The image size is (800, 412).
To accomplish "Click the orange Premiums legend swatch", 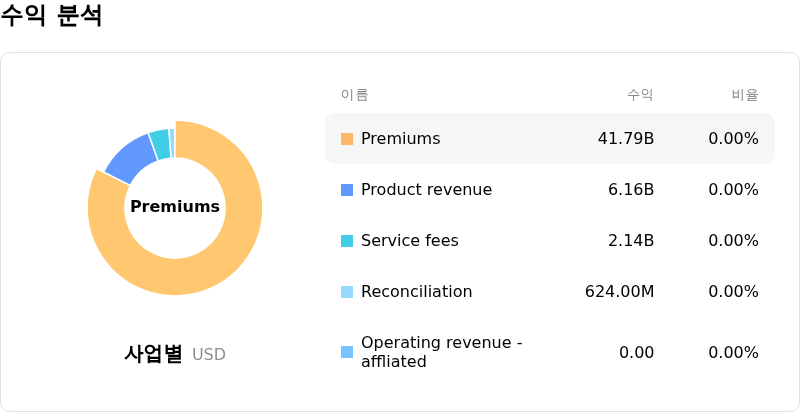I will pyautogui.click(x=347, y=139).
